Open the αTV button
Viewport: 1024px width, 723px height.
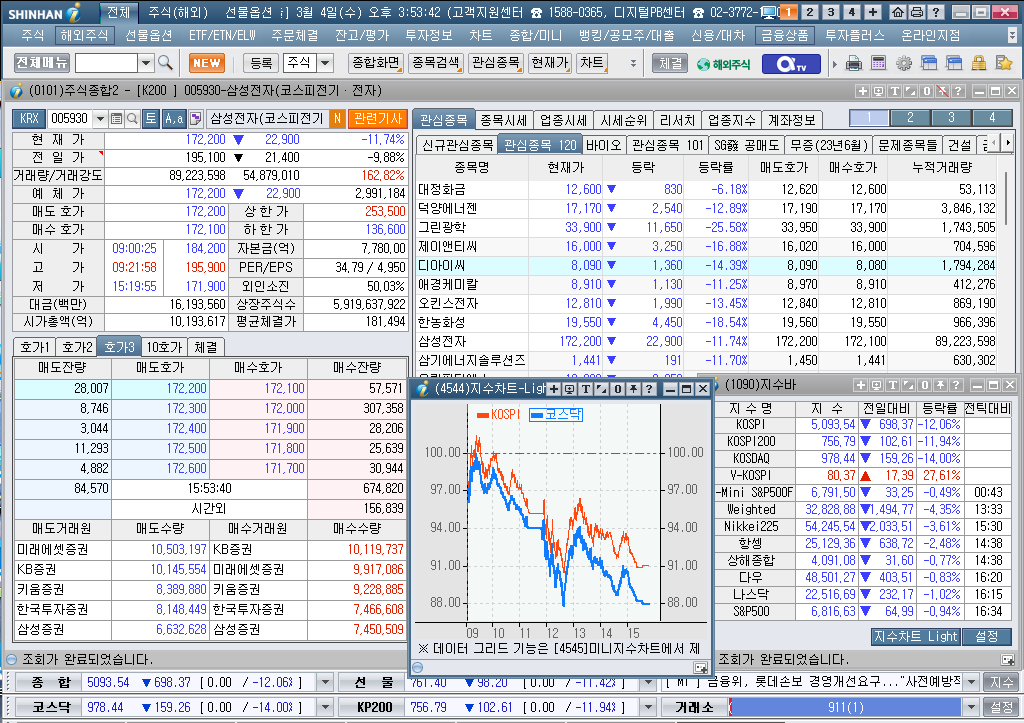click(790, 64)
